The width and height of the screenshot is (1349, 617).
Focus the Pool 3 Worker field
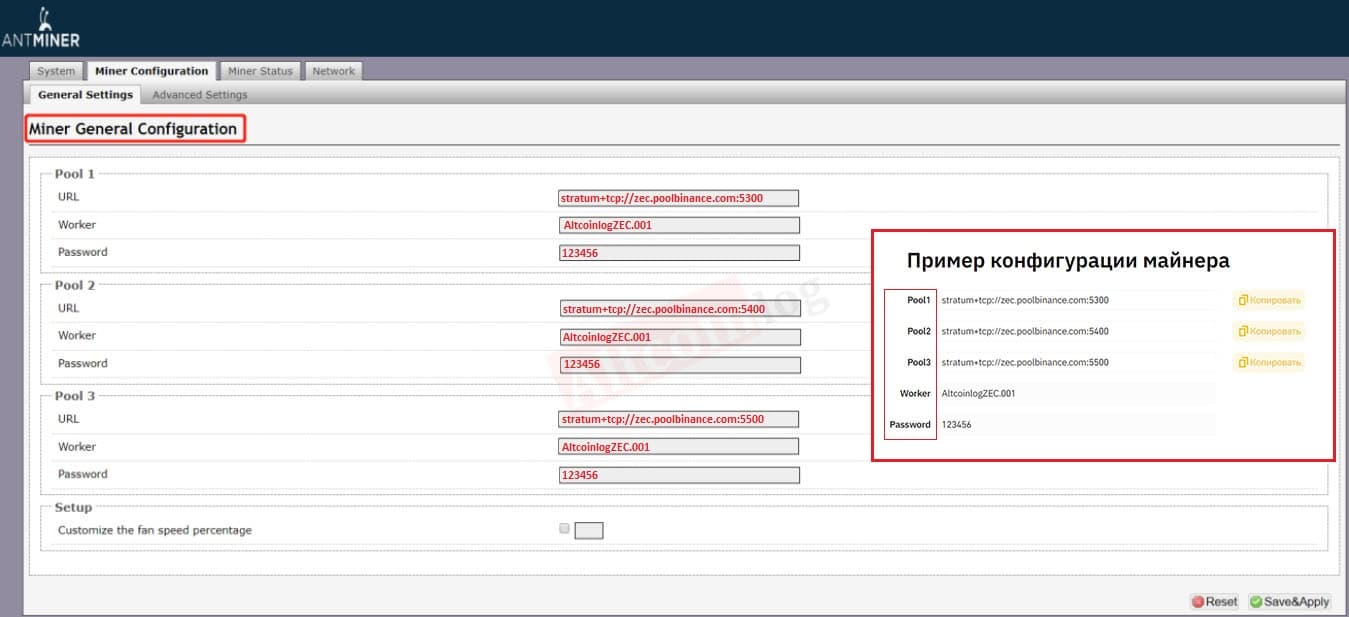point(679,447)
